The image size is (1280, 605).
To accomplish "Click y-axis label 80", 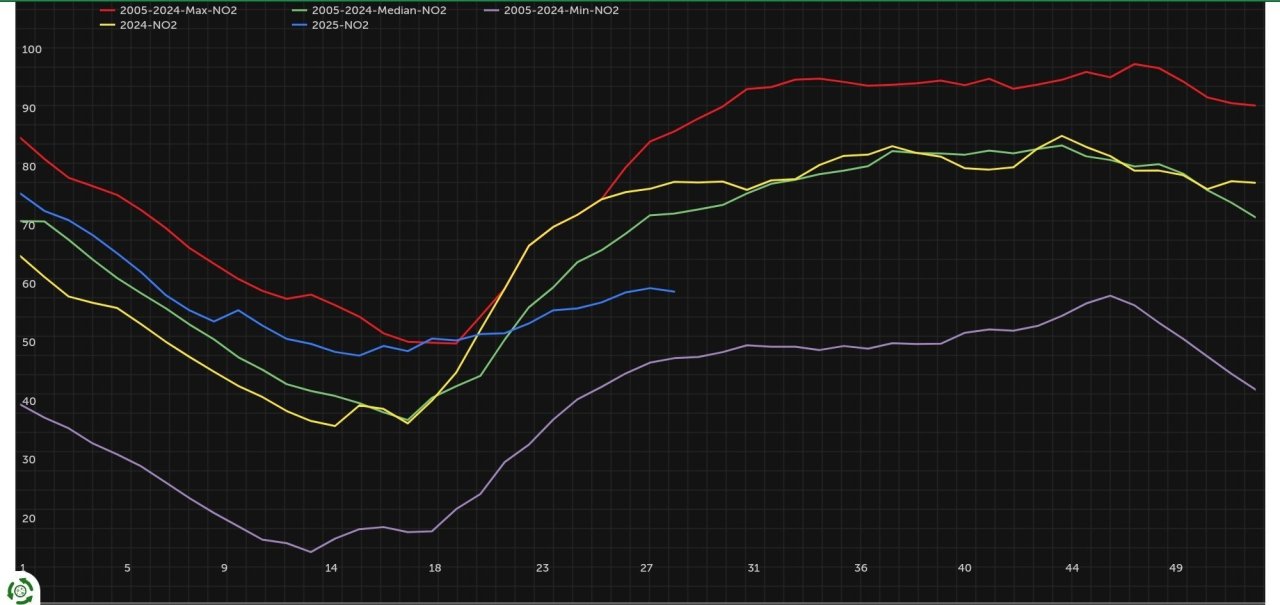I will (28, 167).
